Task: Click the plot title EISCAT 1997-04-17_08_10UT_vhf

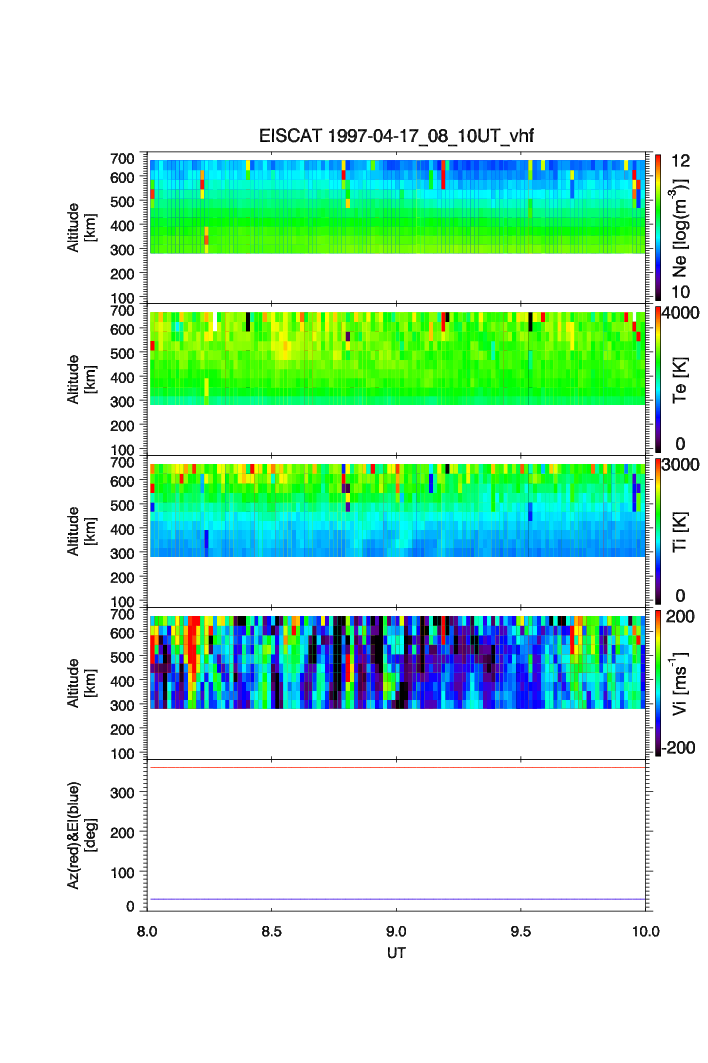Action: 396,136
